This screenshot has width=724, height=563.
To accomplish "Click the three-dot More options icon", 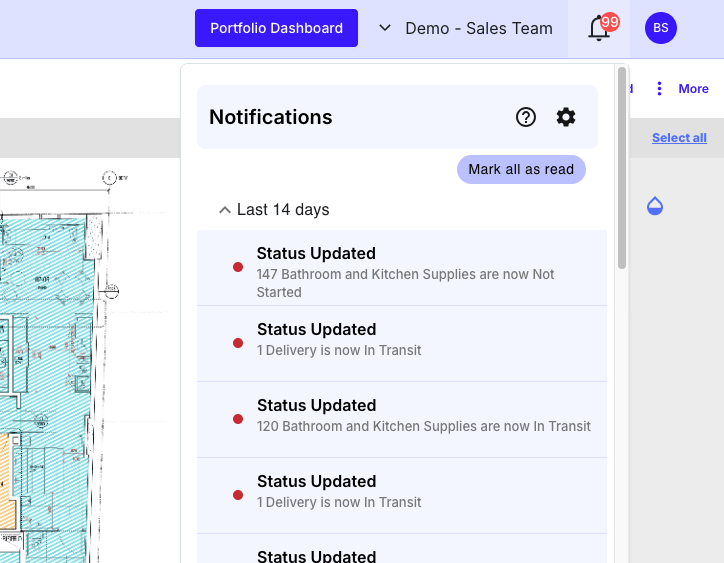I will coord(659,88).
